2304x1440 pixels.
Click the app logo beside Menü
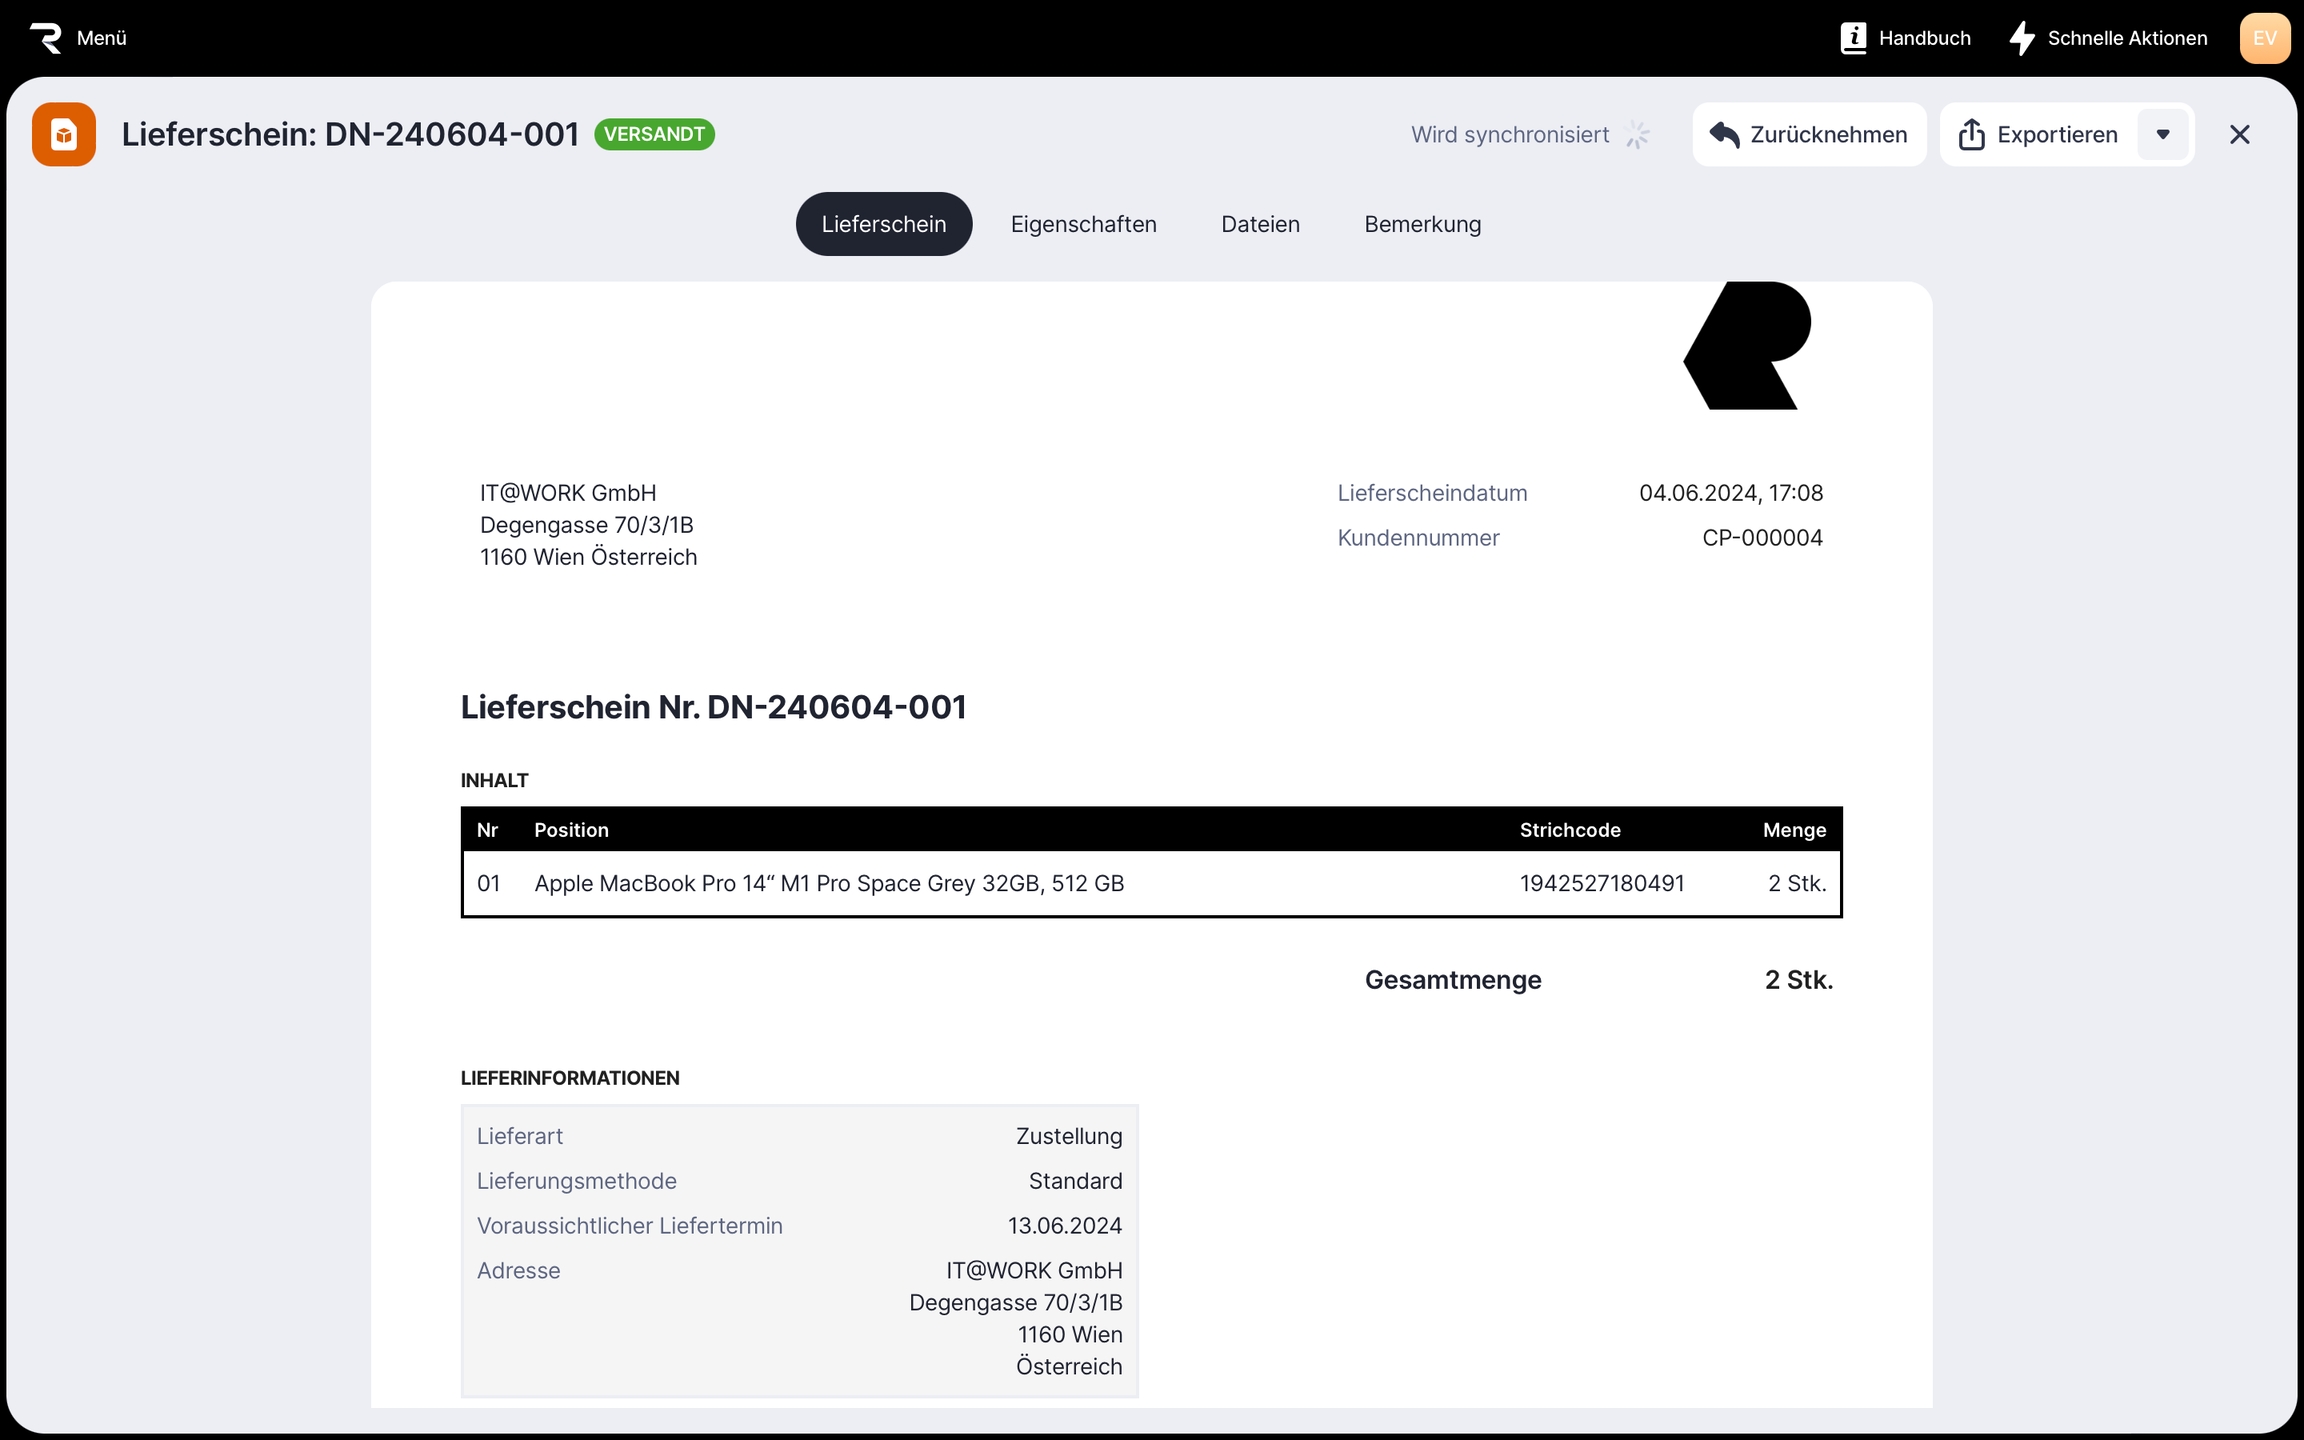click(46, 38)
